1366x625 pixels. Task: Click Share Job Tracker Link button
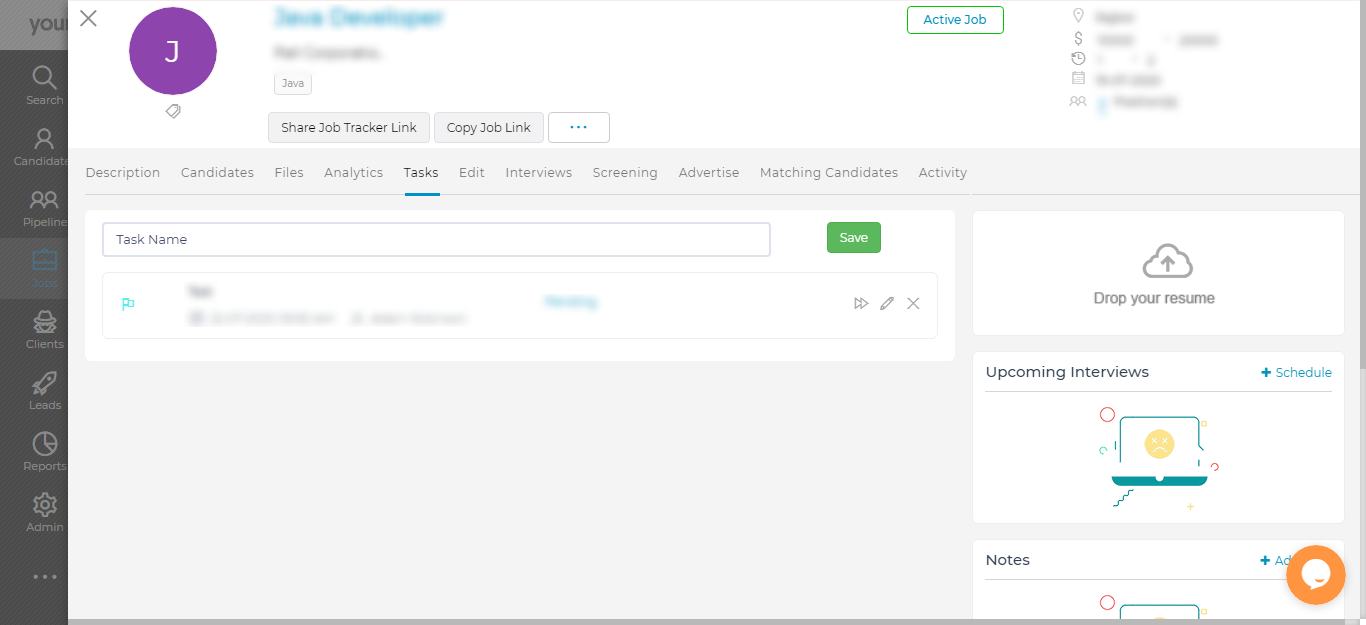tap(349, 128)
